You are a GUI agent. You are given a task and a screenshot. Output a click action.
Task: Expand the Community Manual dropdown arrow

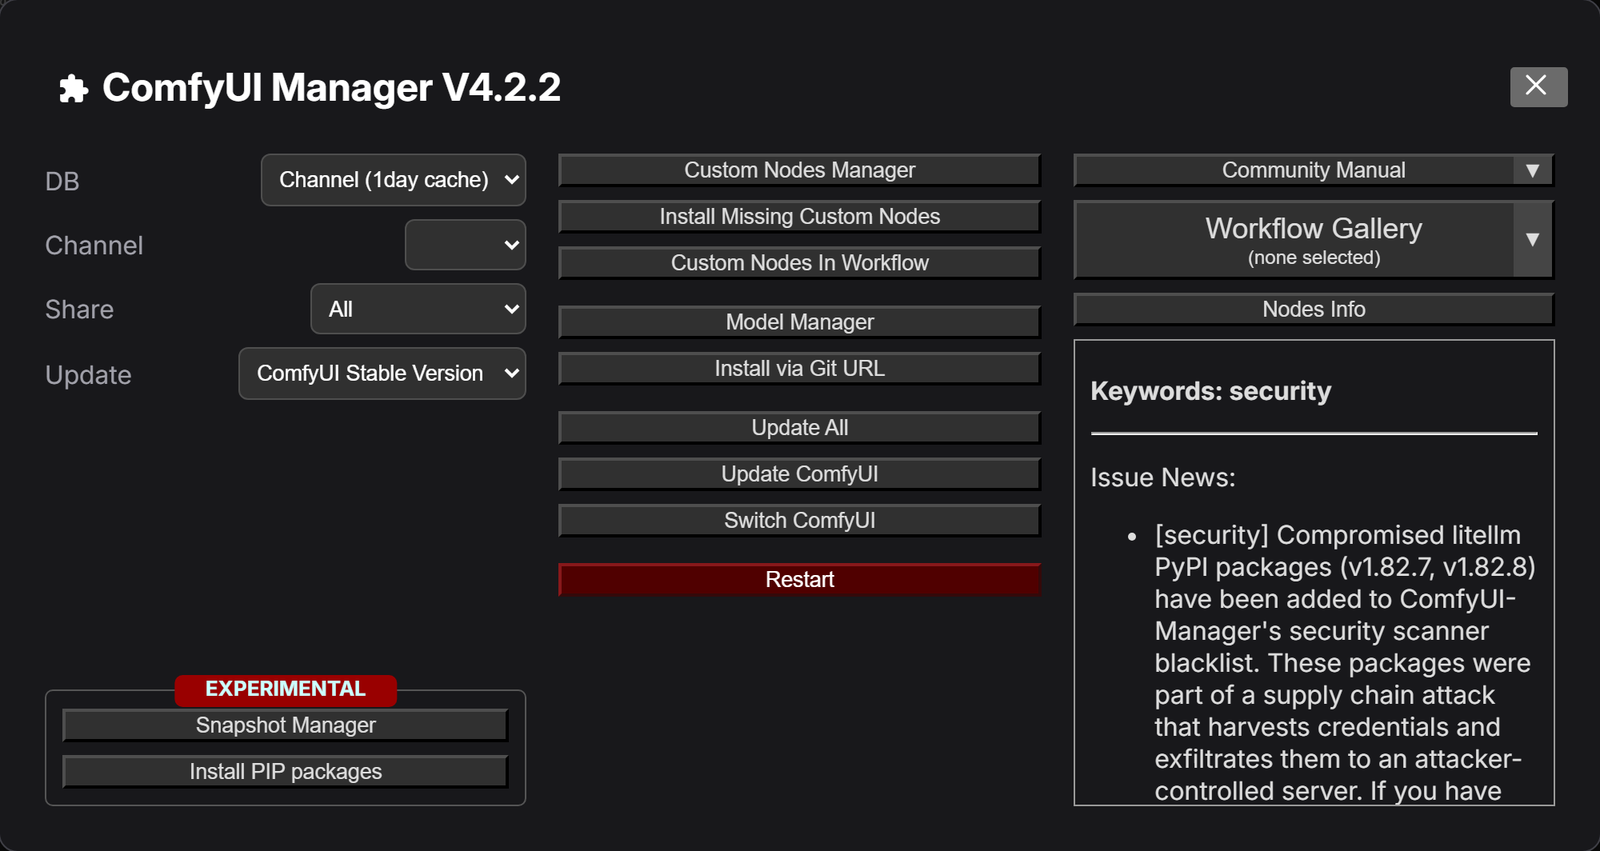click(1532, 170)
